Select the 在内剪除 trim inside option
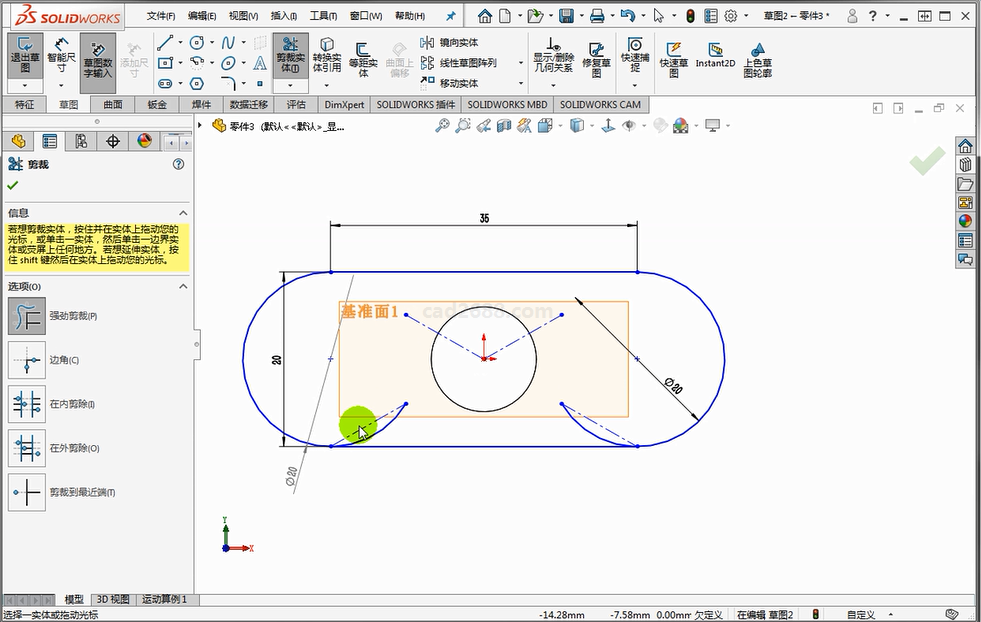Screen dimensions: 981x622 [x=27, y=404]
